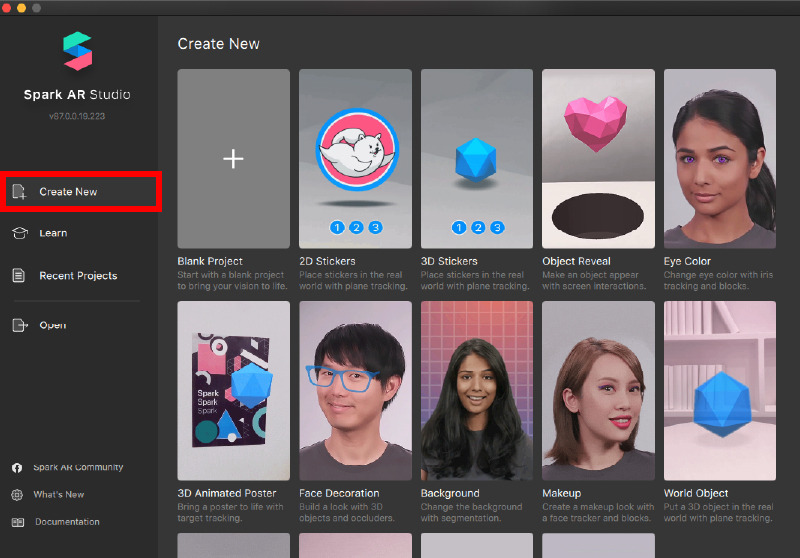This screenshot has height=558, width=800.
Task: Choose Open to browse a project
Action: 53,325
